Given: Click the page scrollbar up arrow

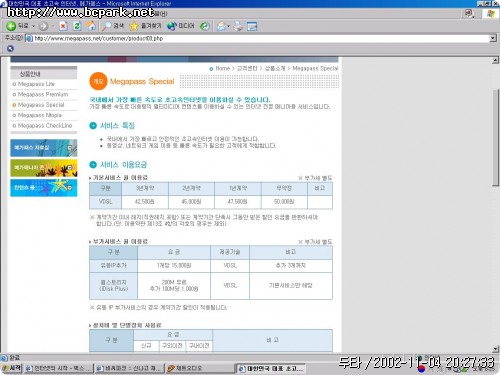Looking at the screenshot, I should tap(495, 60).
